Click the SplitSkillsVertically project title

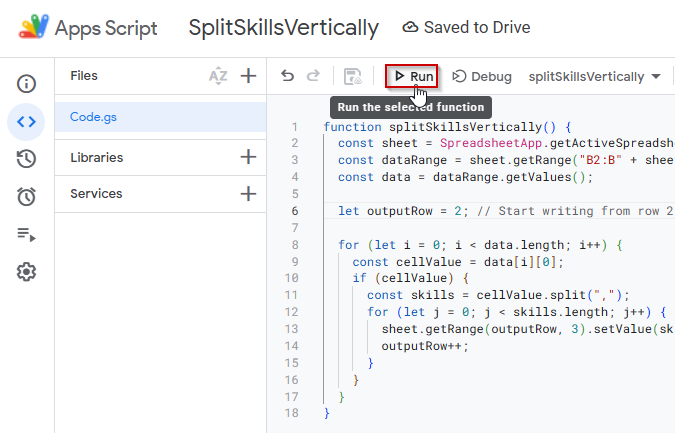coord(284,28)
